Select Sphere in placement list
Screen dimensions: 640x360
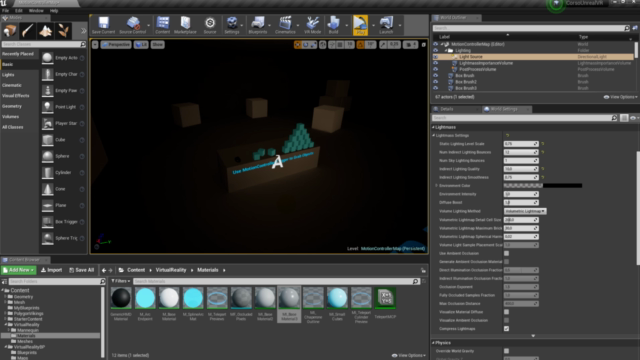point(63,156)
